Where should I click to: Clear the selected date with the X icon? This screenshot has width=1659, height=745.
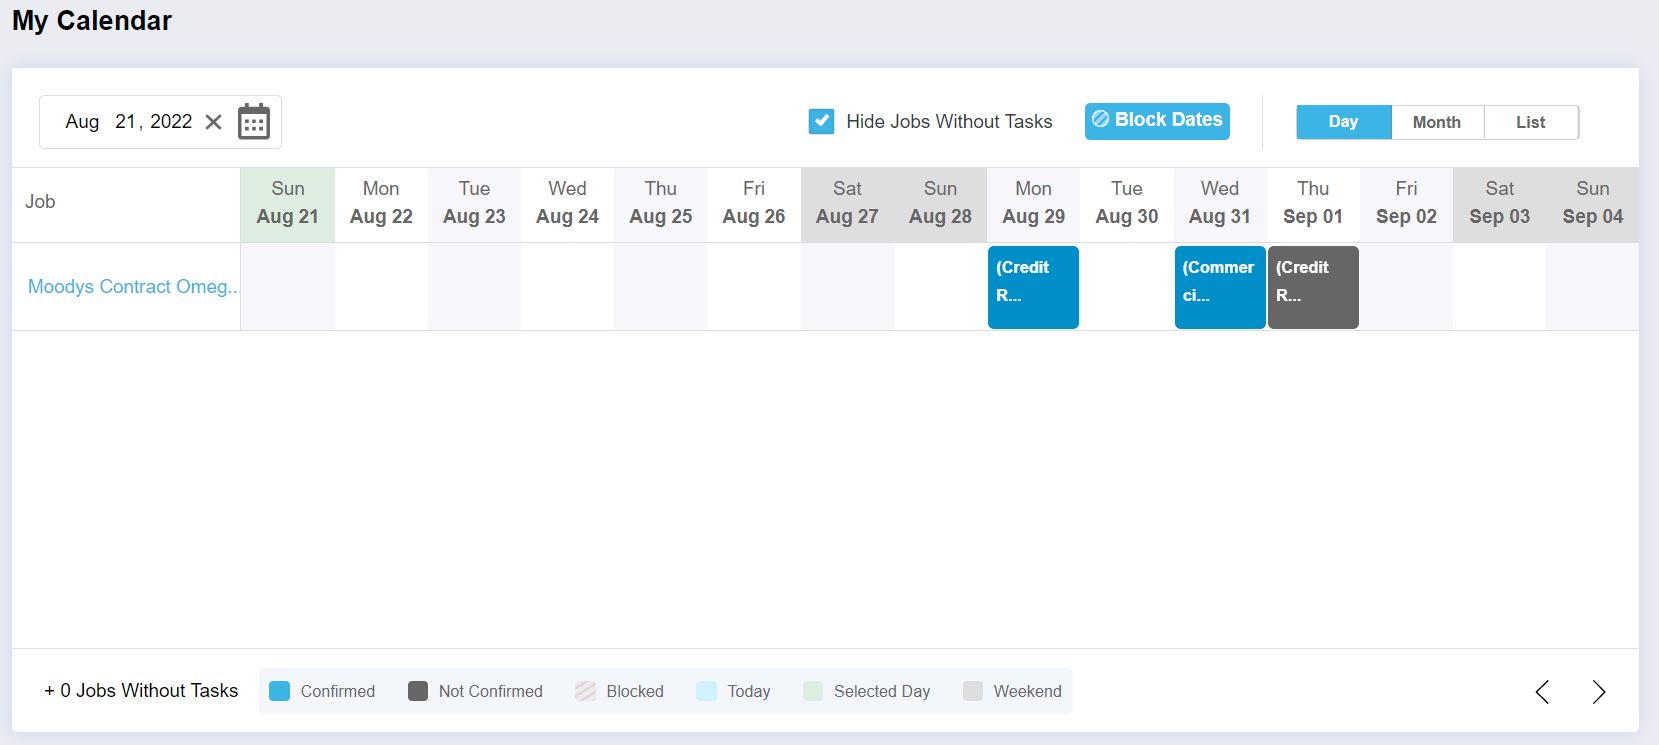pyautogui.click(x=213, y=122)
